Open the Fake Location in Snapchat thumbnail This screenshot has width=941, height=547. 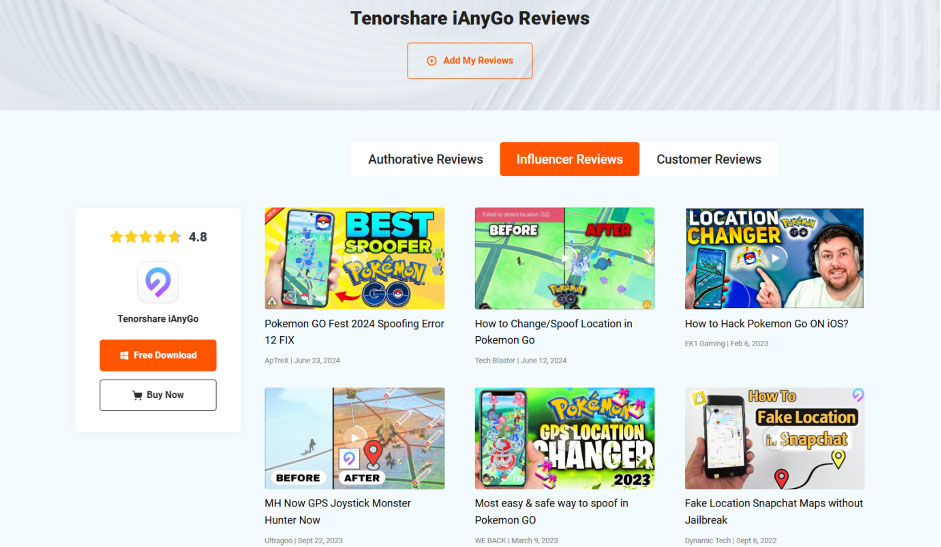pos(775,438)
